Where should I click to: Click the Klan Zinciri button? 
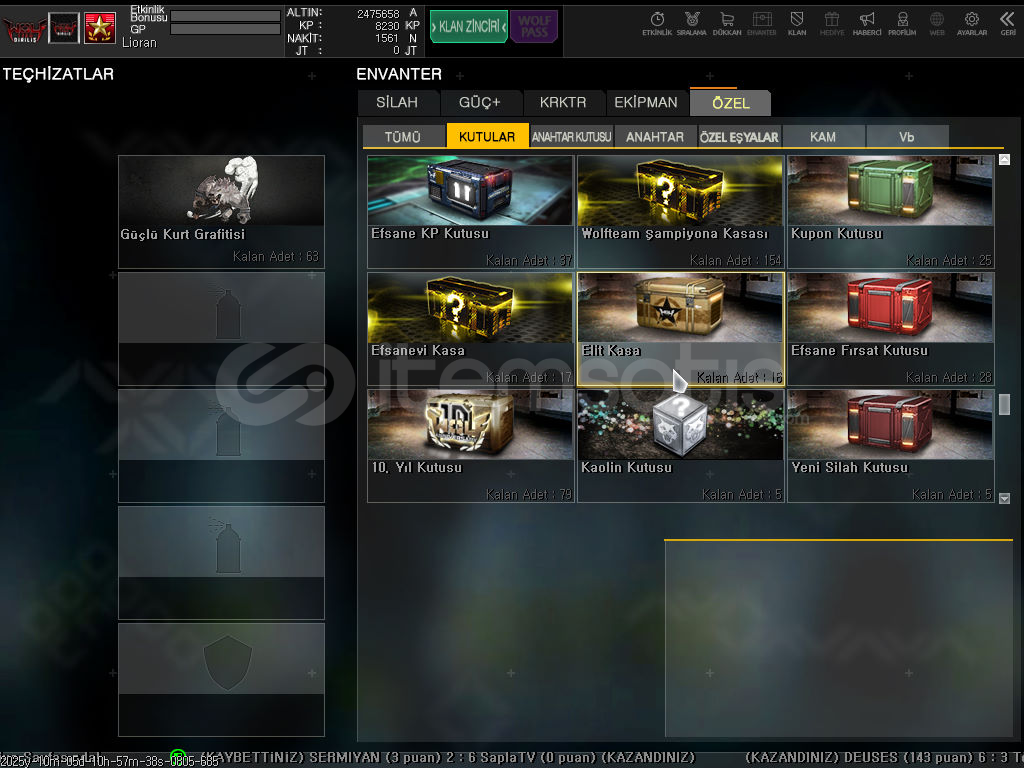click(468, 27)
